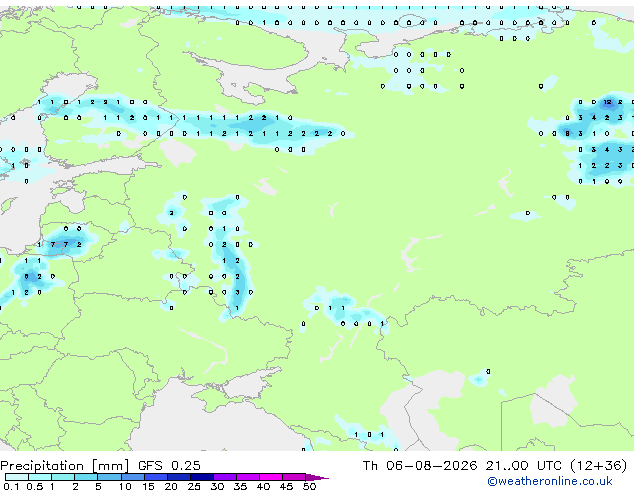Click the date 'Th 06-08-2026'

tap(420, 465)
